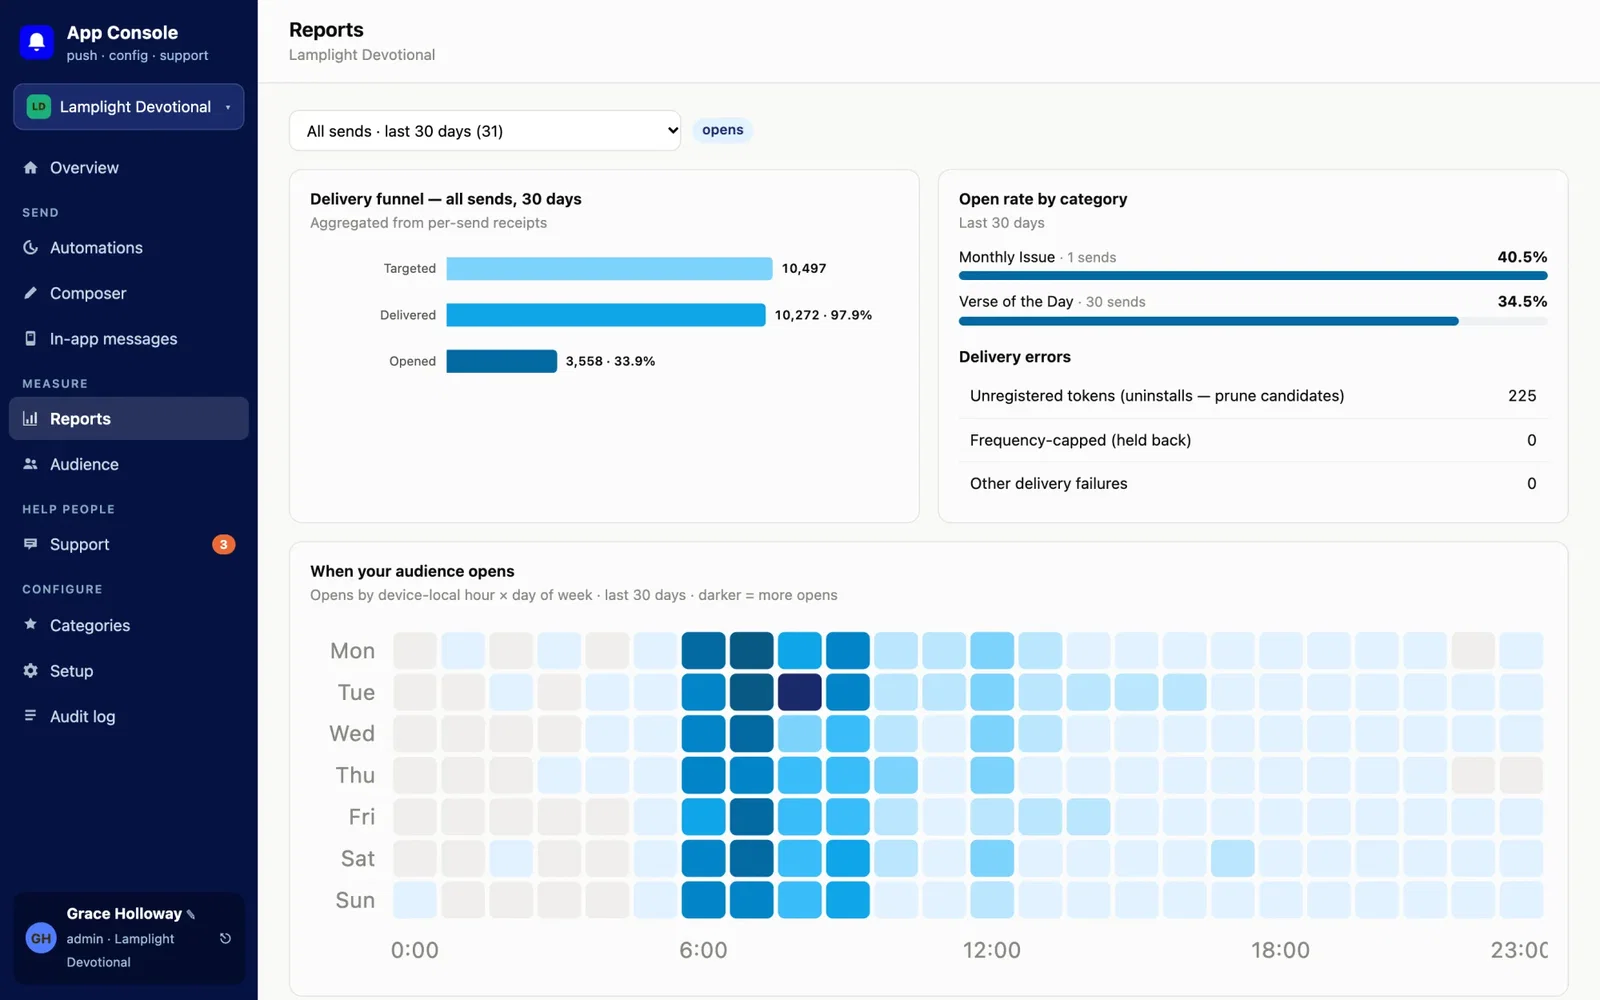
Task: Click the Reports bar chart icon
Action: pos(30,419)
